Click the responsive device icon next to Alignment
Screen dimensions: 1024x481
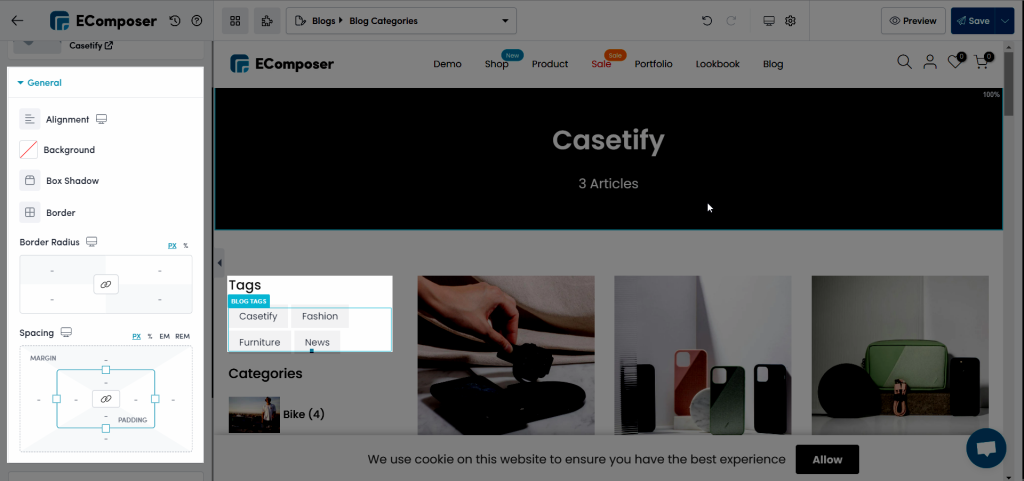[x=101, y=119]
